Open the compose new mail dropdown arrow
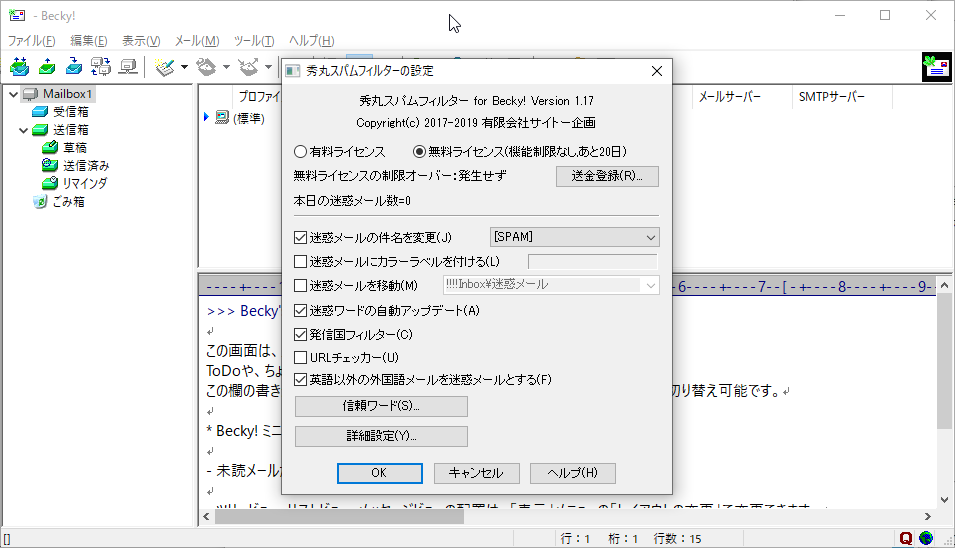This screenshot has width=955, height=548. click(x=184, y=67)
